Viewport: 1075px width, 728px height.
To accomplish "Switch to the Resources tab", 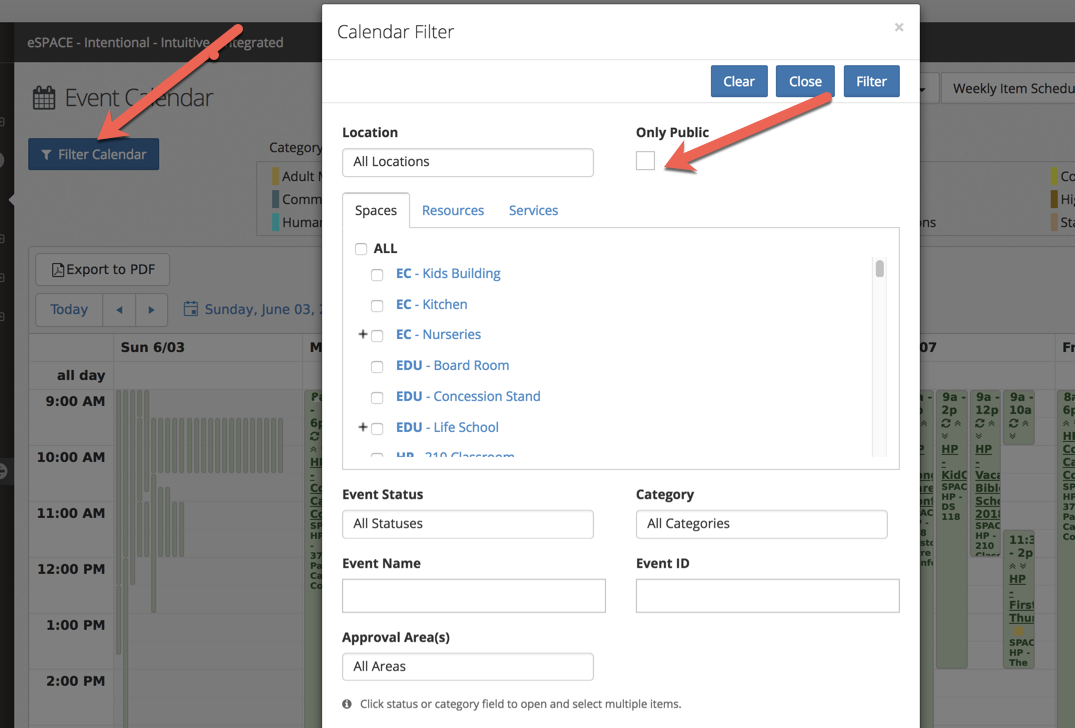I will pyautogui.click(x=452, y=210).
